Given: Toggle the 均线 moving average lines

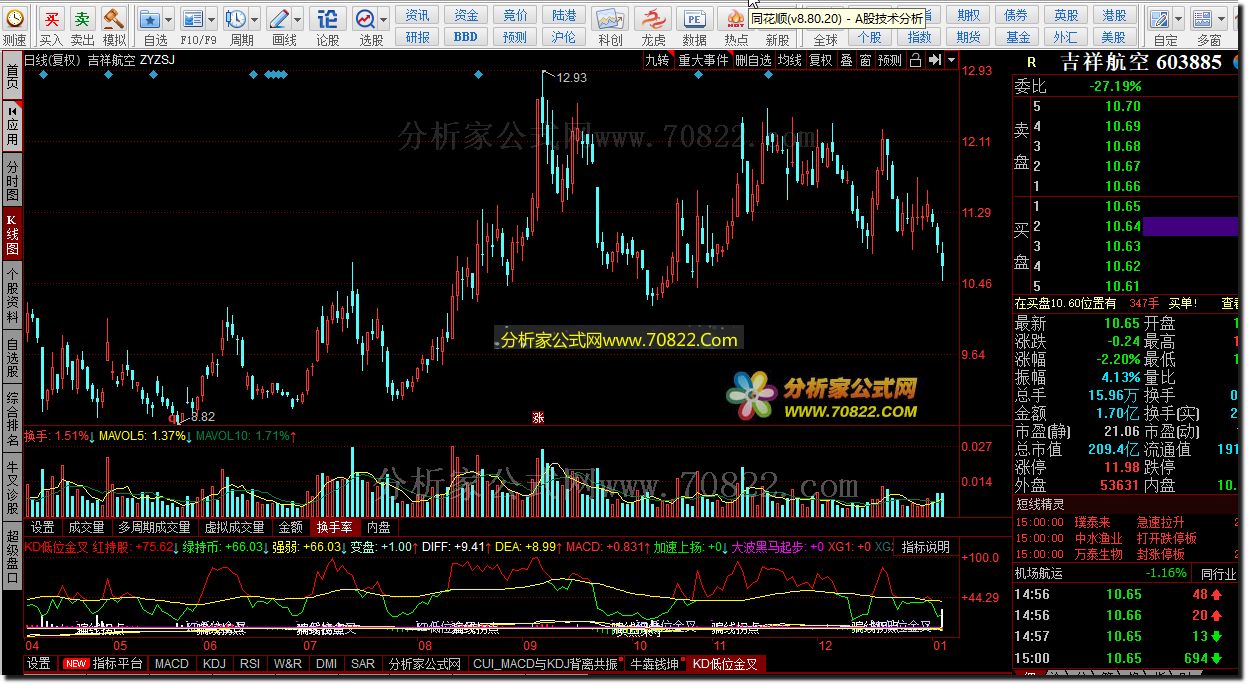Looking at the screenshot, I should click(x=790, y=60).
